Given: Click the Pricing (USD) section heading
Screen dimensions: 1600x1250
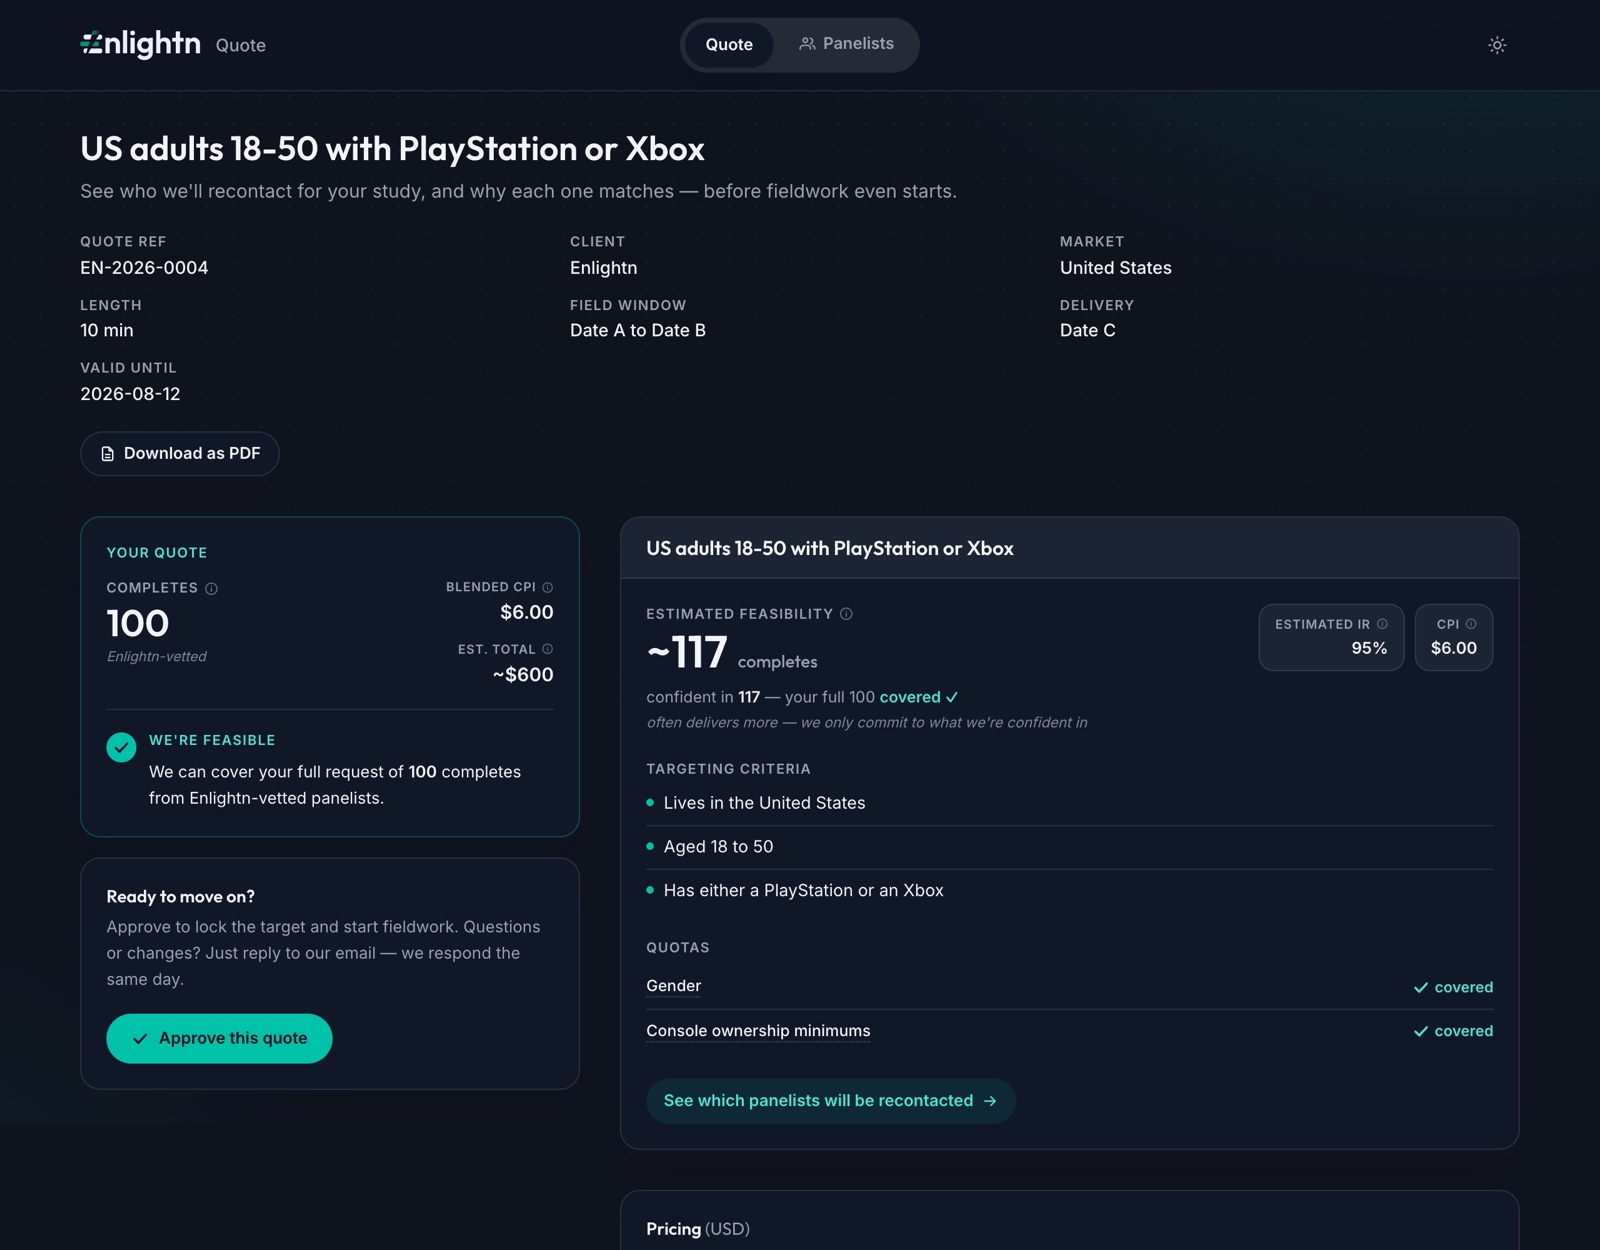Looking at the screenshot, I should tap(698, 1229).
